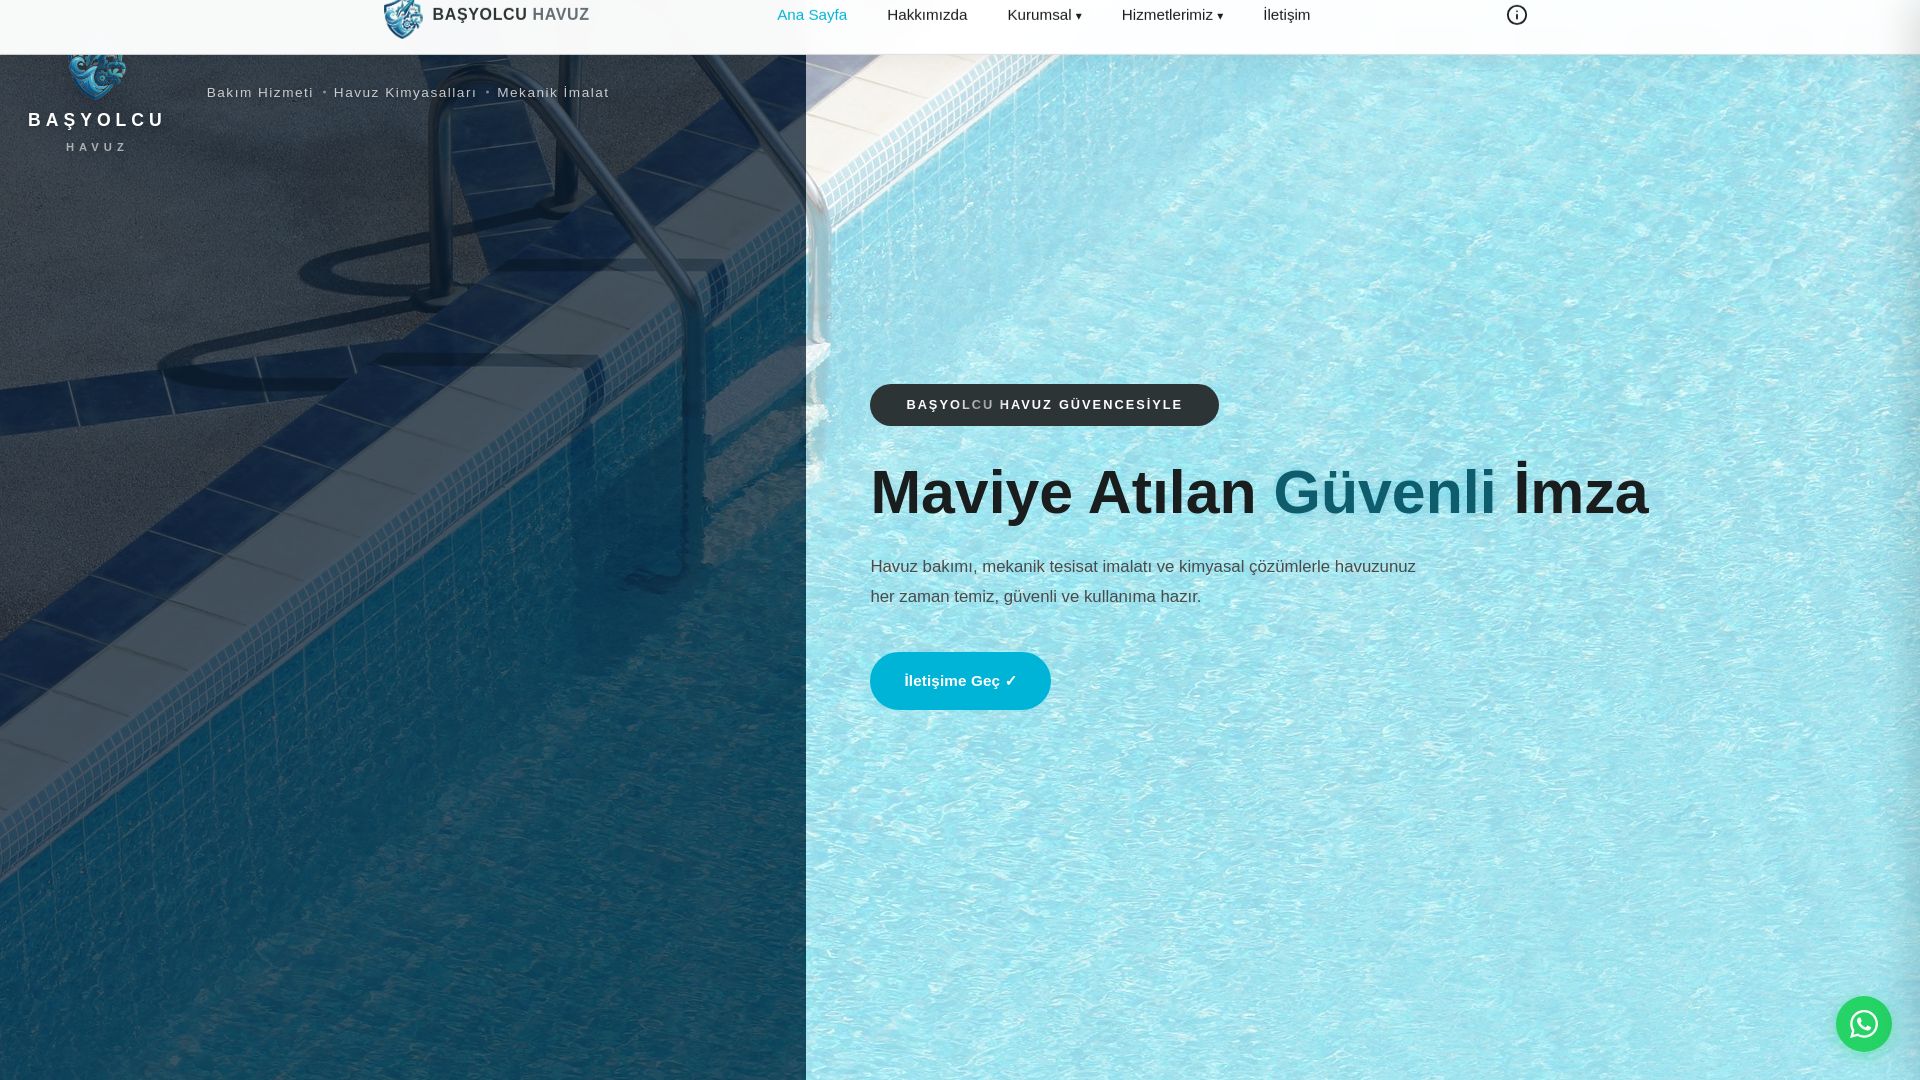Click the Maviye Atılan Güvenli İmza heading
This screenshot has width=1920, height=1080.
point(1259,493)
